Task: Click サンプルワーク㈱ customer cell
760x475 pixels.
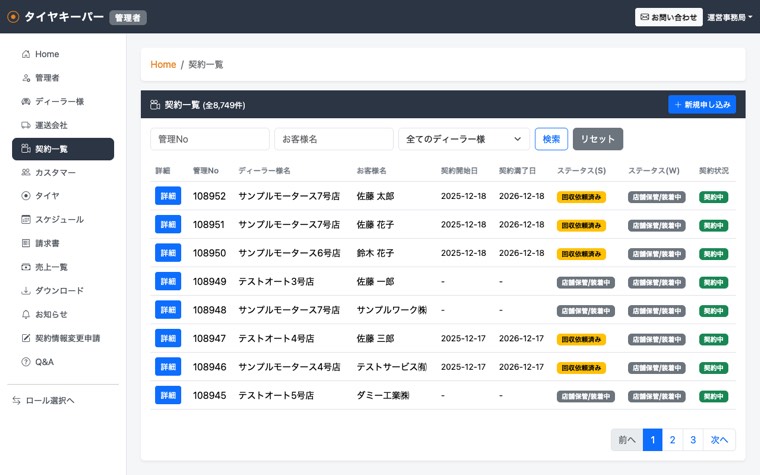Action: [x=392, y=310]
